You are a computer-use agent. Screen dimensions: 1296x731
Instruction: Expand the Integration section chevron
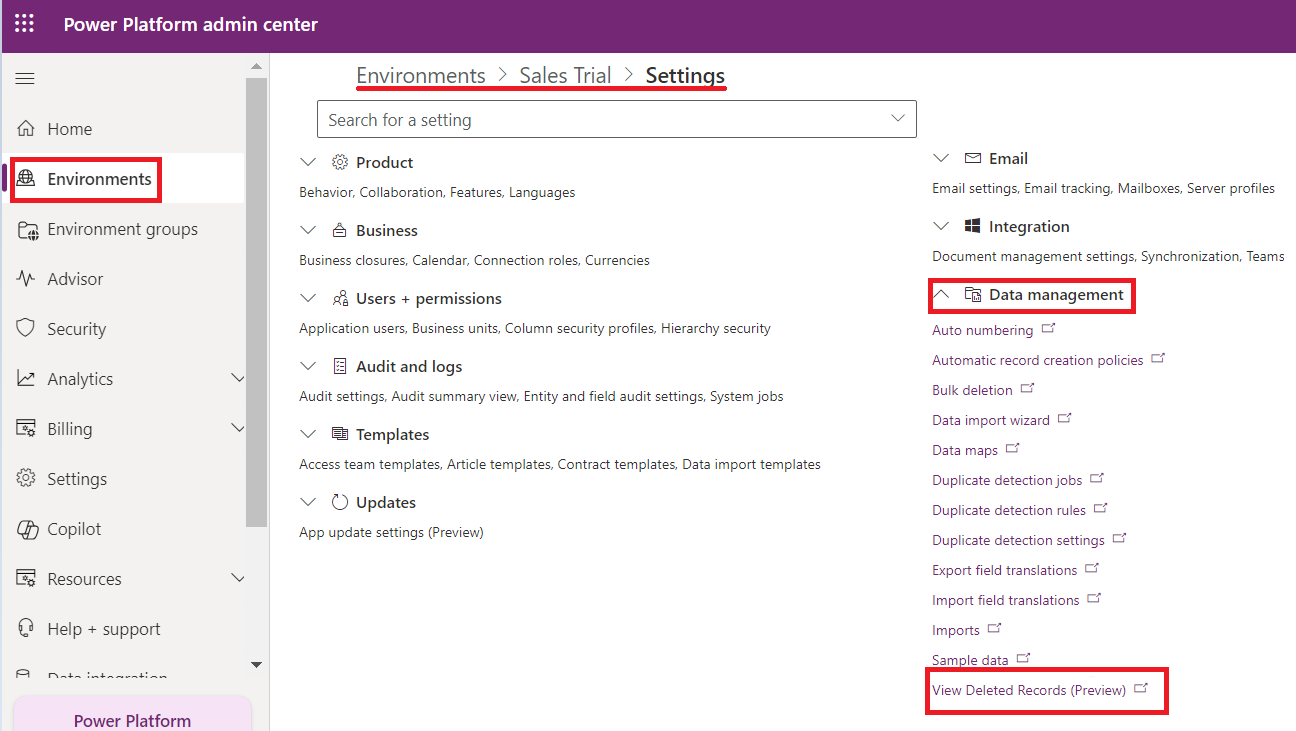point(941,226)
